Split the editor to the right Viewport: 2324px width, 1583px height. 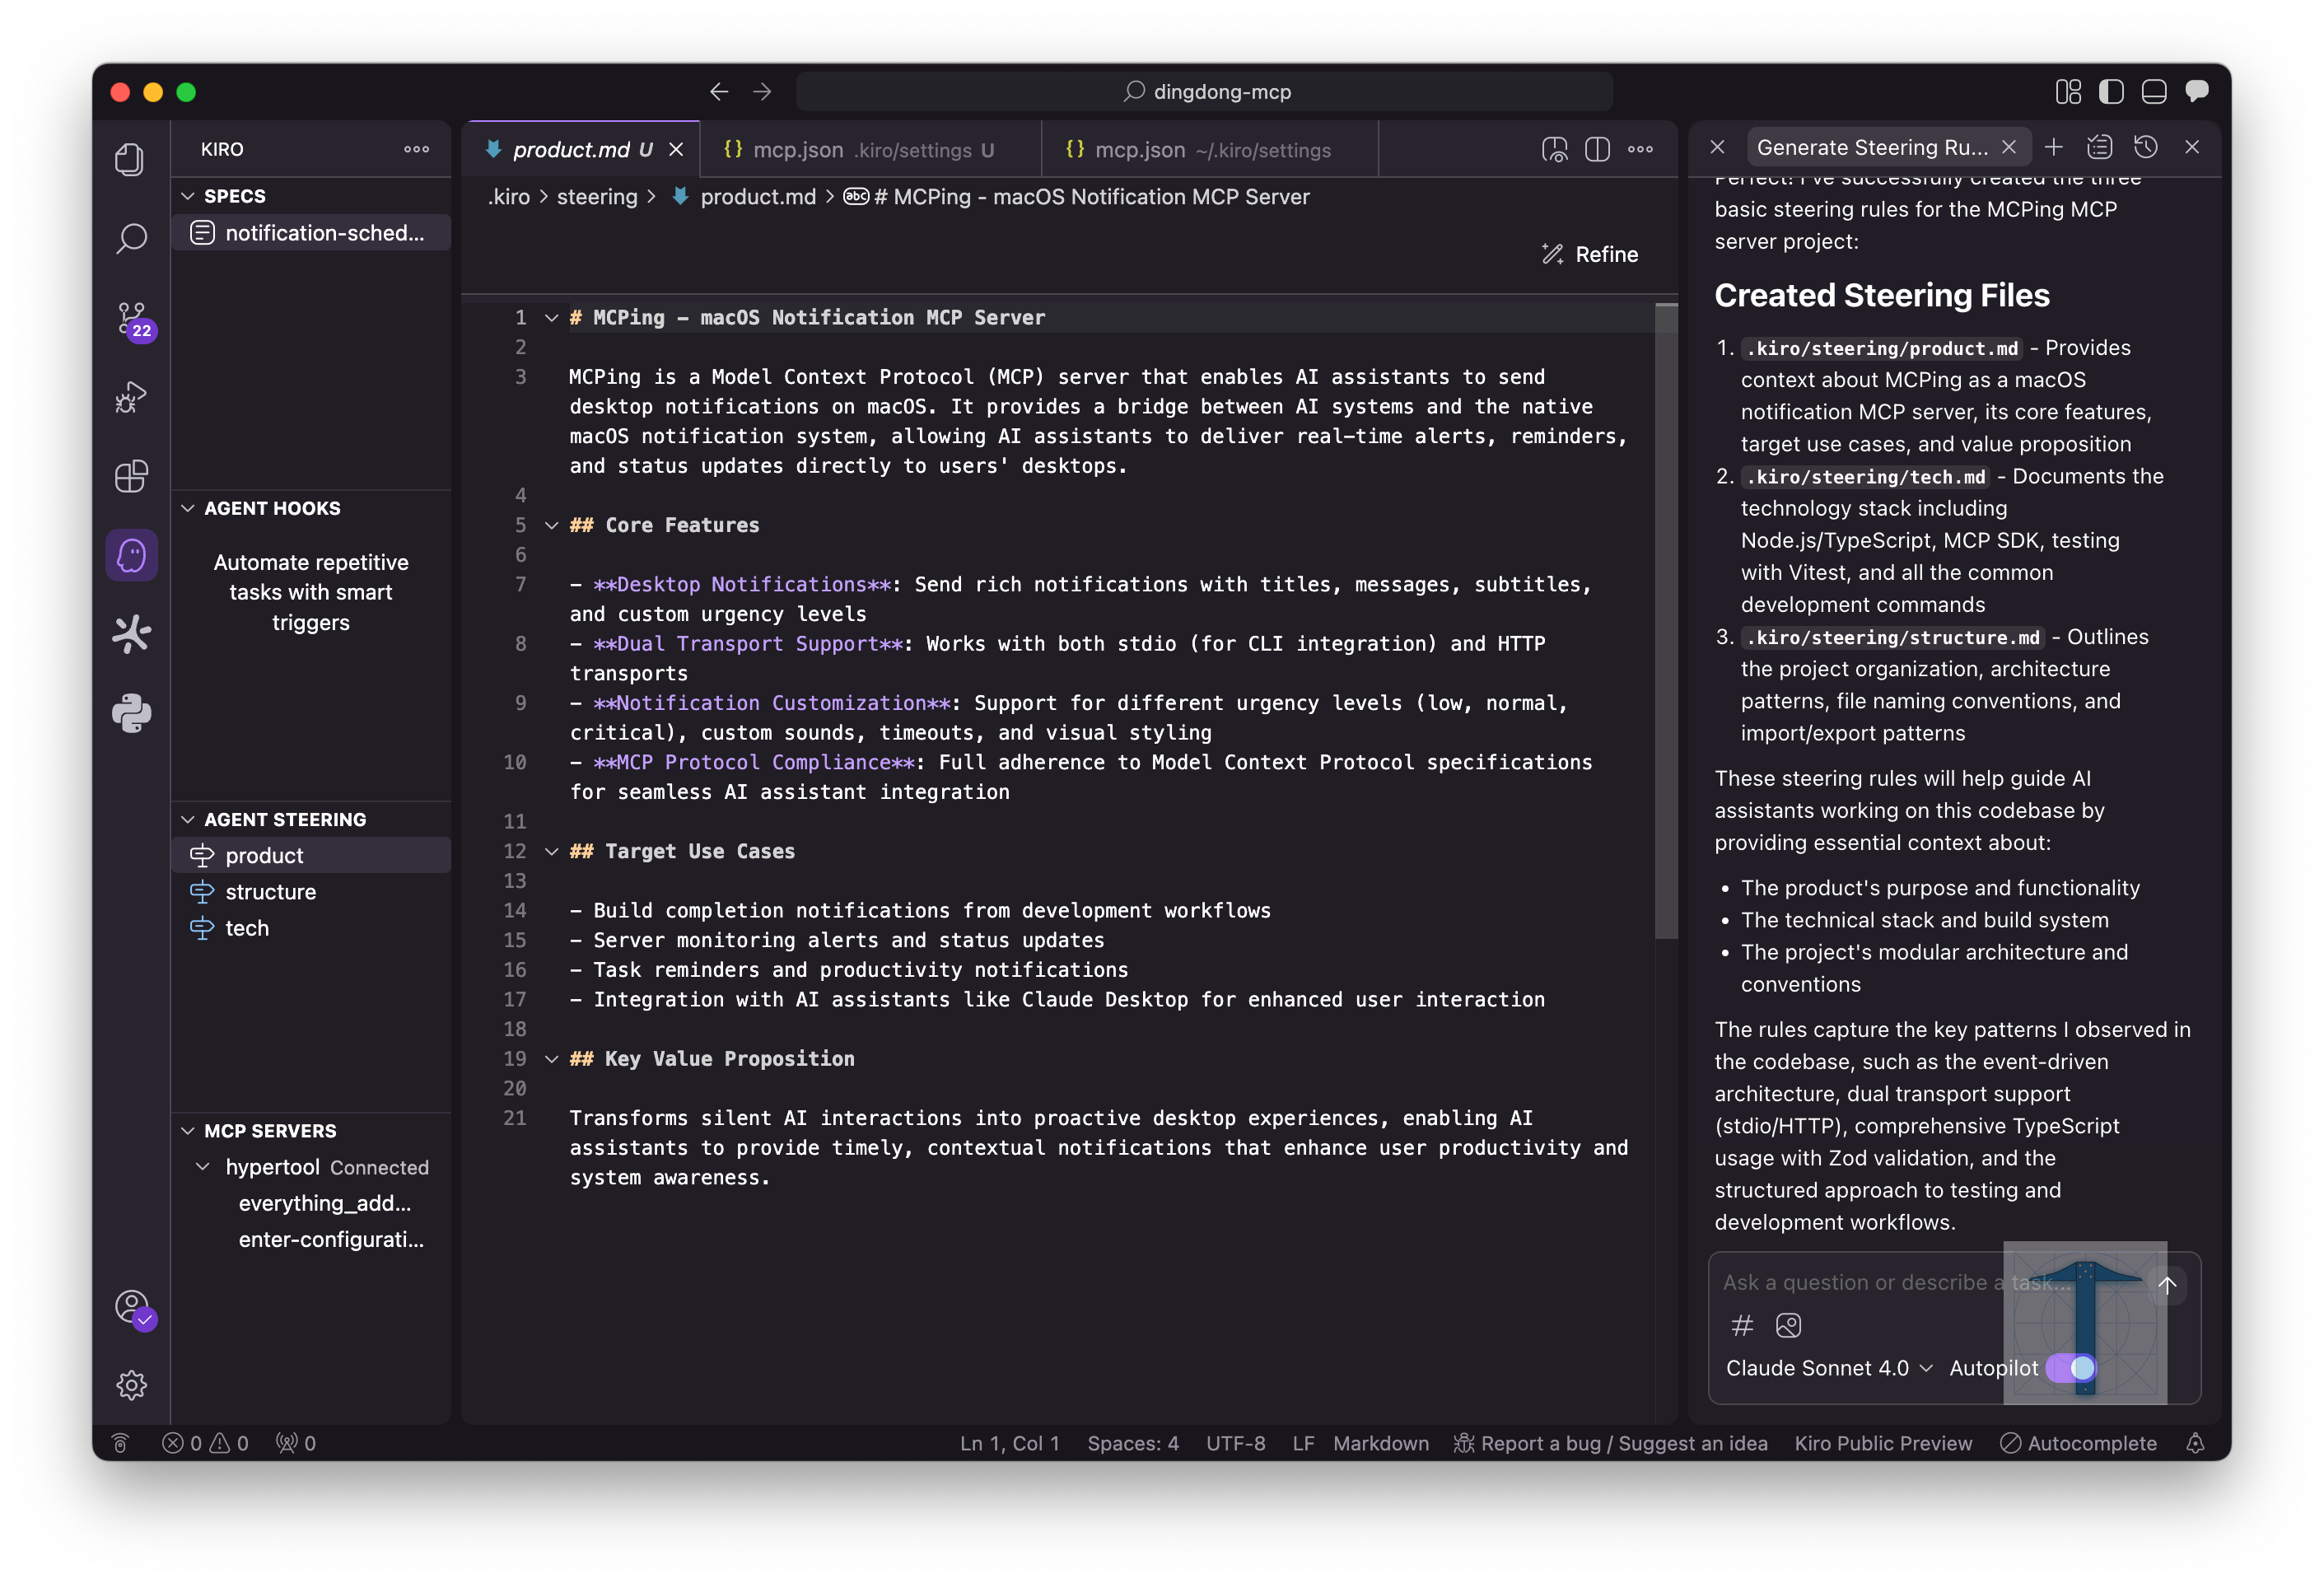[x=1597, y=150]
